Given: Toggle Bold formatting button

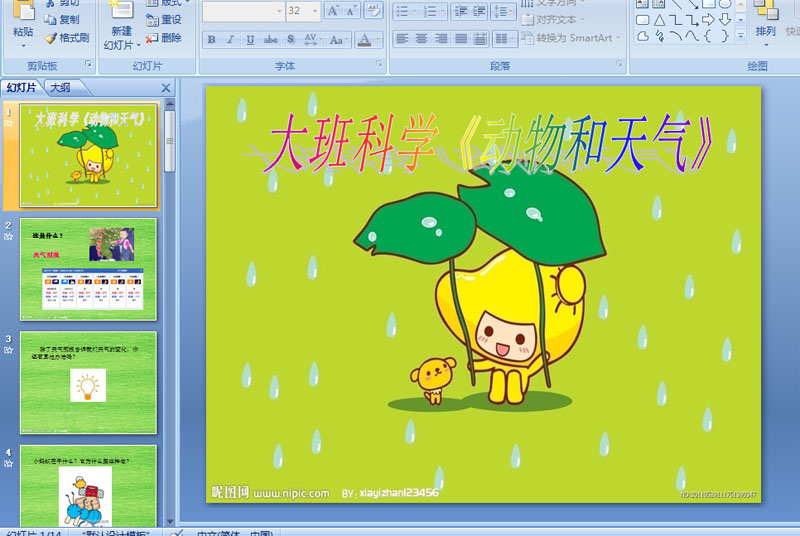Looking at the screenshot, I should point(211,39).
